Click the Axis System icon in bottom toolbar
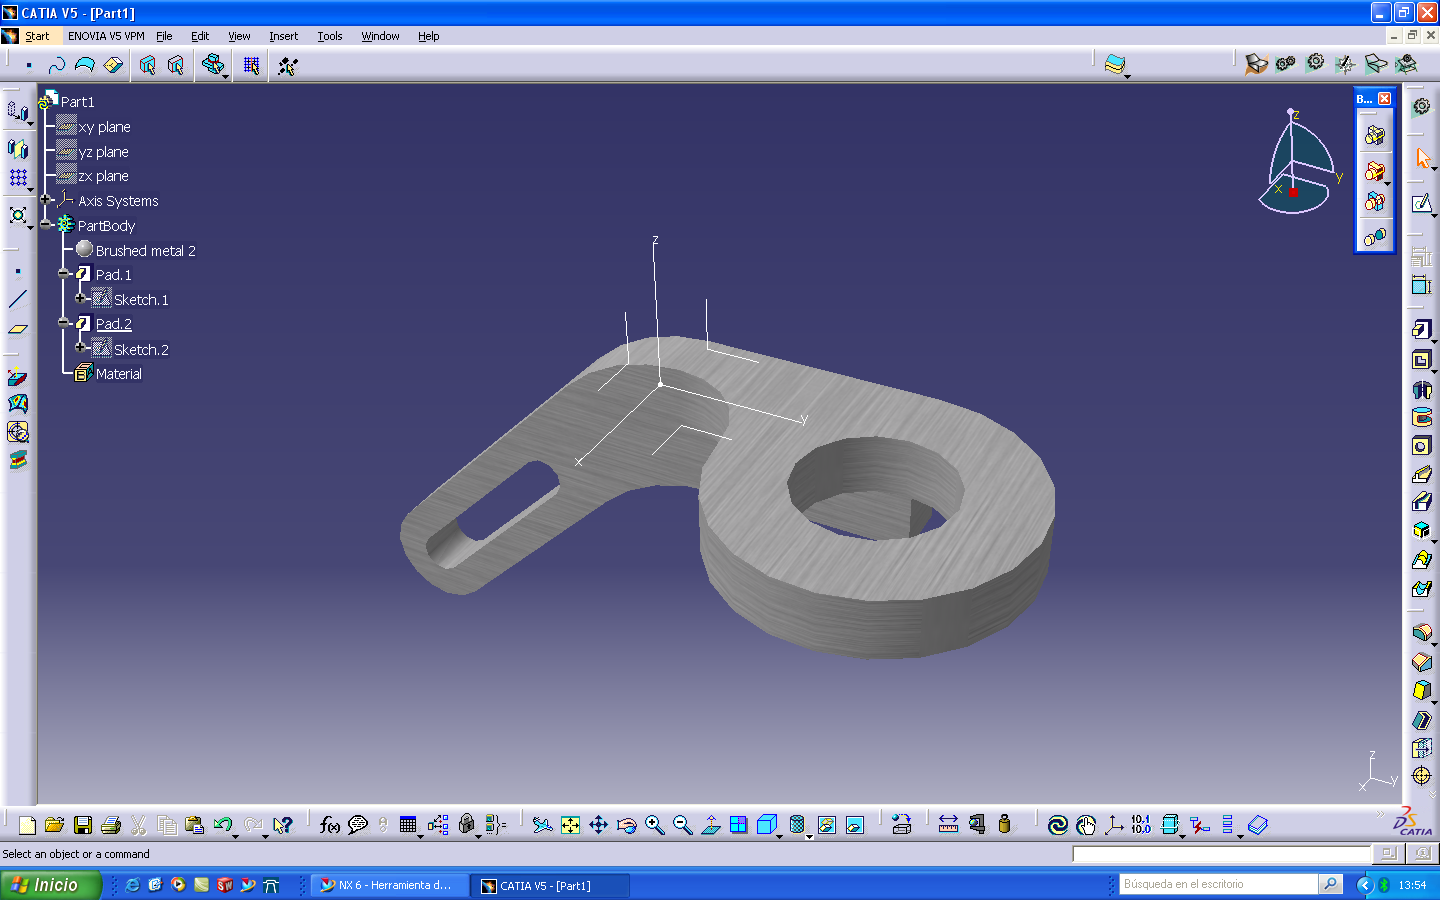Image resolution: width=1440 pixels, height=900 pixels. click(1113, 825)
